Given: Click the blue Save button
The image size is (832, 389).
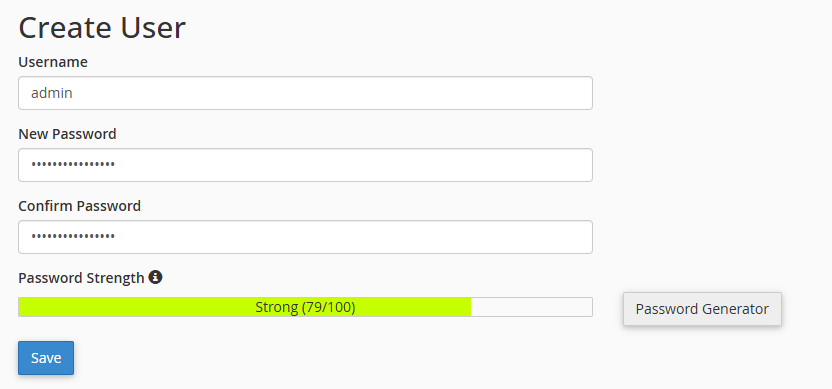Looking at the screenshot, I should (x=46, y=358).
